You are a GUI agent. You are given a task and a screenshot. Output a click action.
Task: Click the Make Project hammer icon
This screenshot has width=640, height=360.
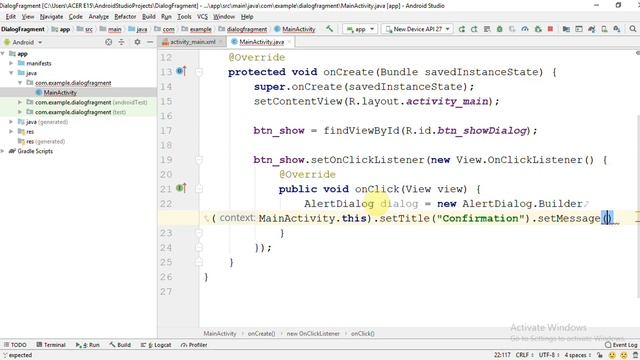329,29
